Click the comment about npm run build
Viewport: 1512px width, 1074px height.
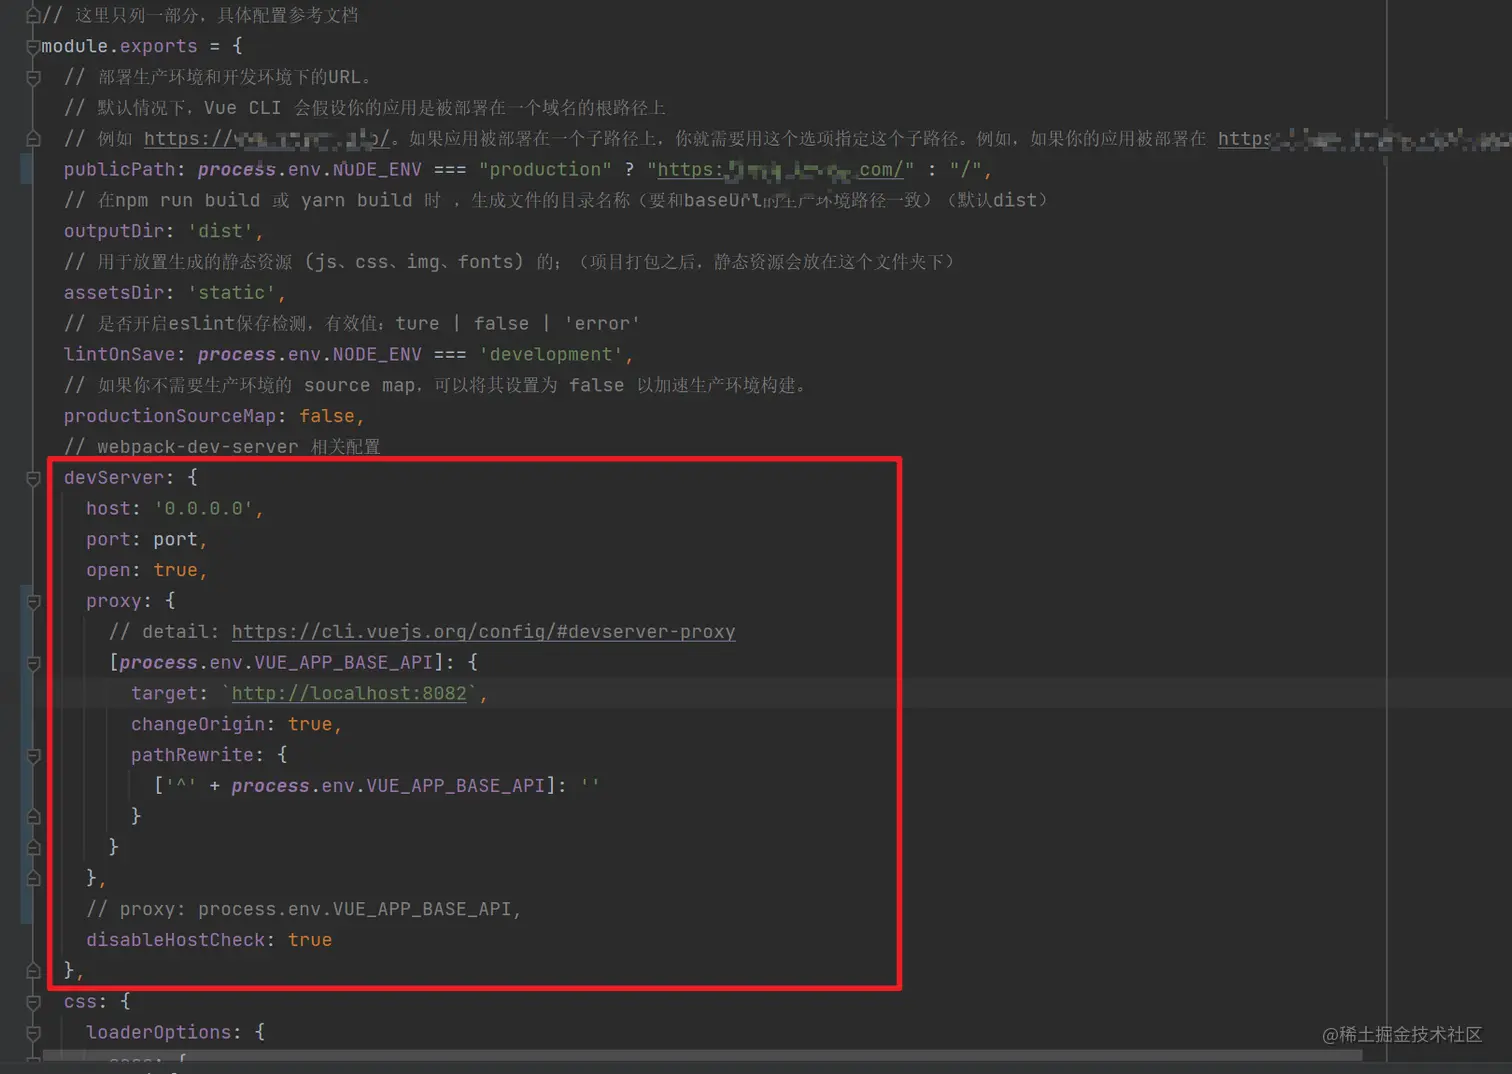click(557, 201)
